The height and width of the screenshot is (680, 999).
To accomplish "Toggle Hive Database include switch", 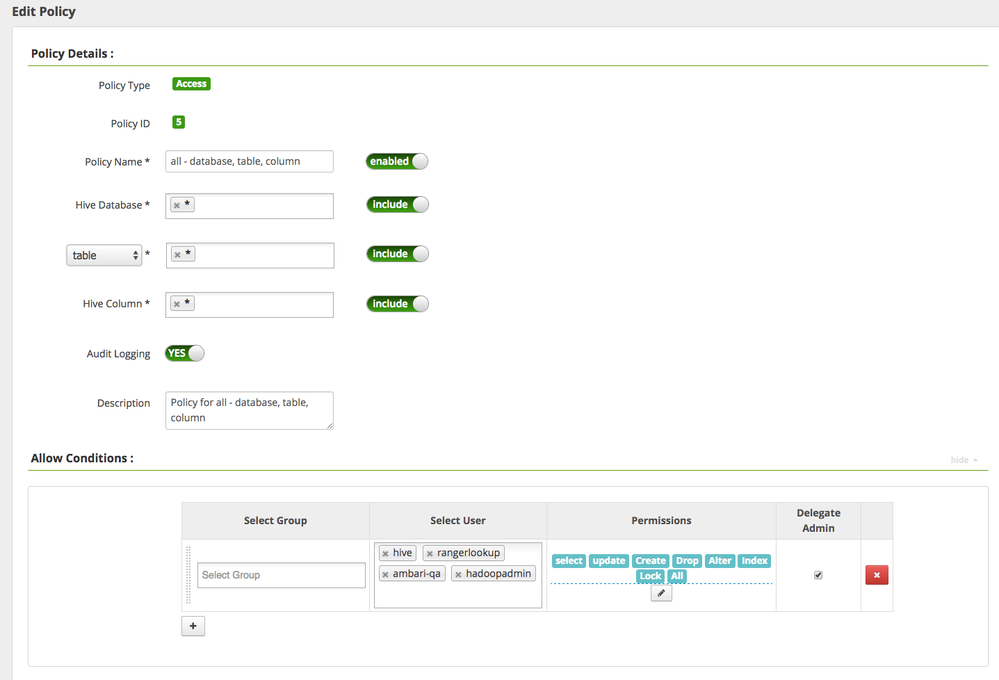I will click(x=397, y=205).
